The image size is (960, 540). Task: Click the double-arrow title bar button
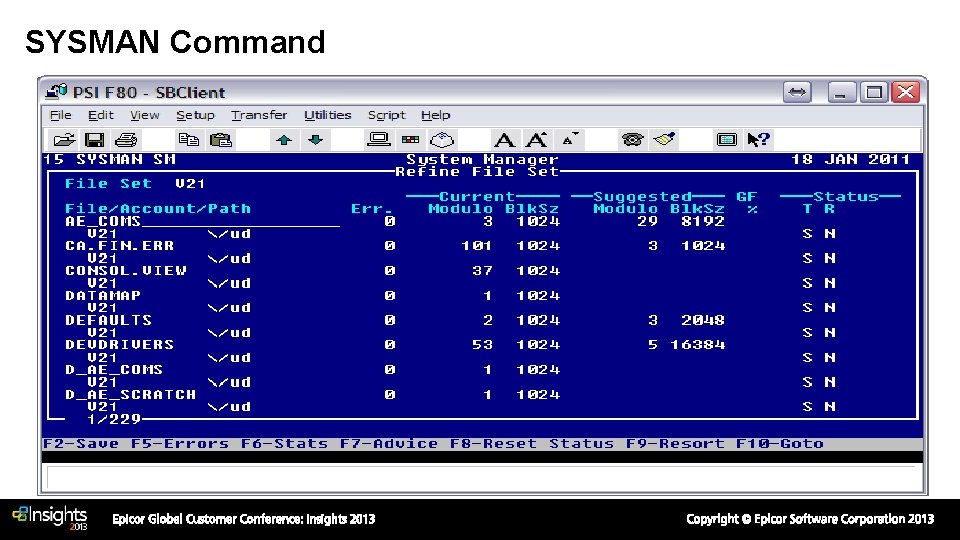[797, 92]
